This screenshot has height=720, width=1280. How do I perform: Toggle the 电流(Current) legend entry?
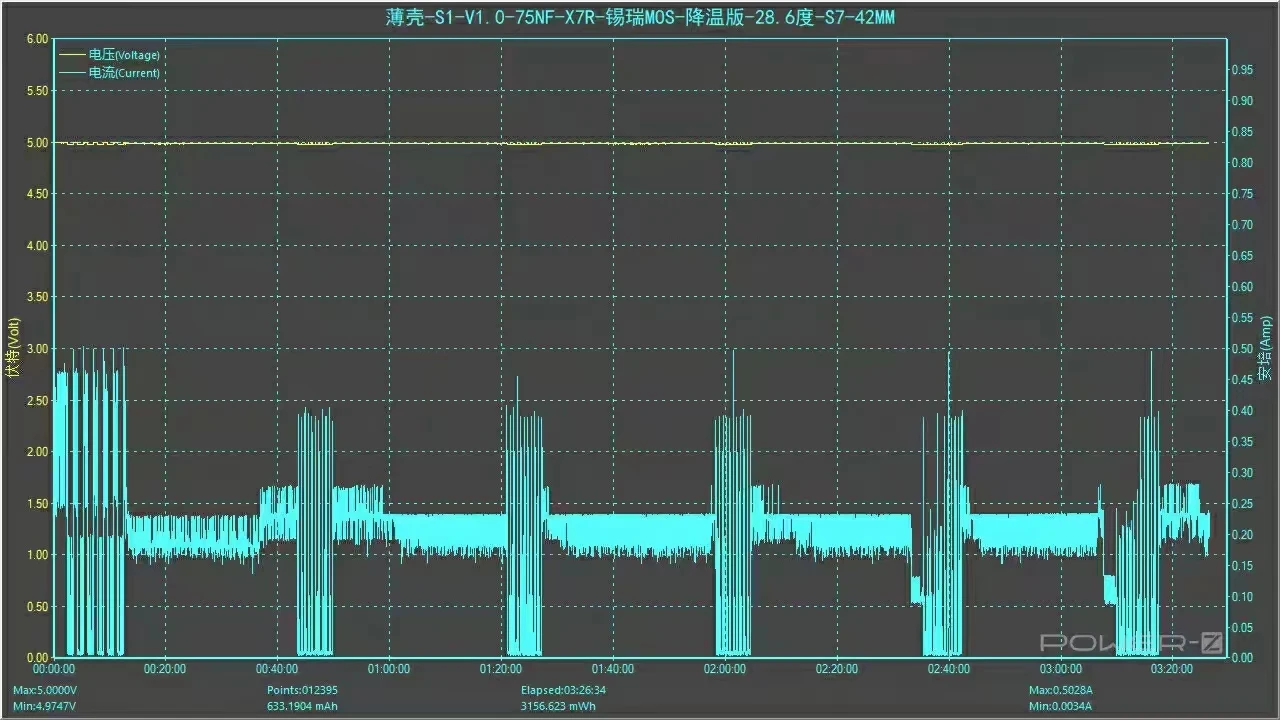[124, 73]
